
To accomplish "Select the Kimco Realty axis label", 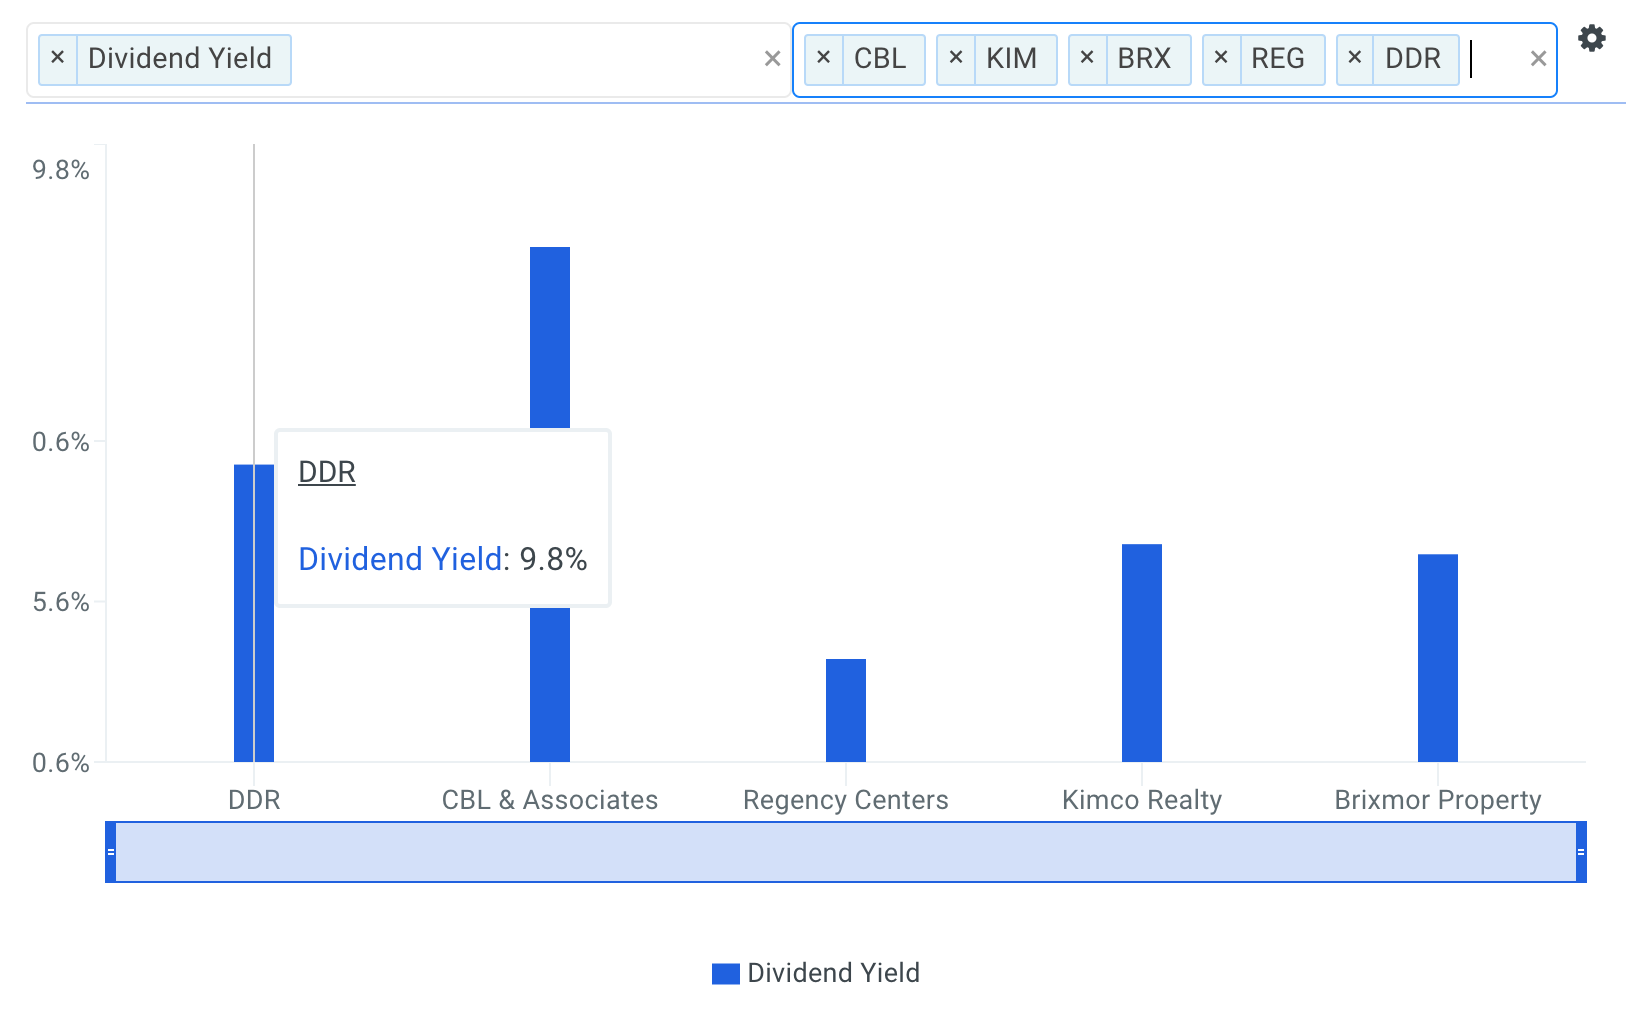I will pos(1142,800).
